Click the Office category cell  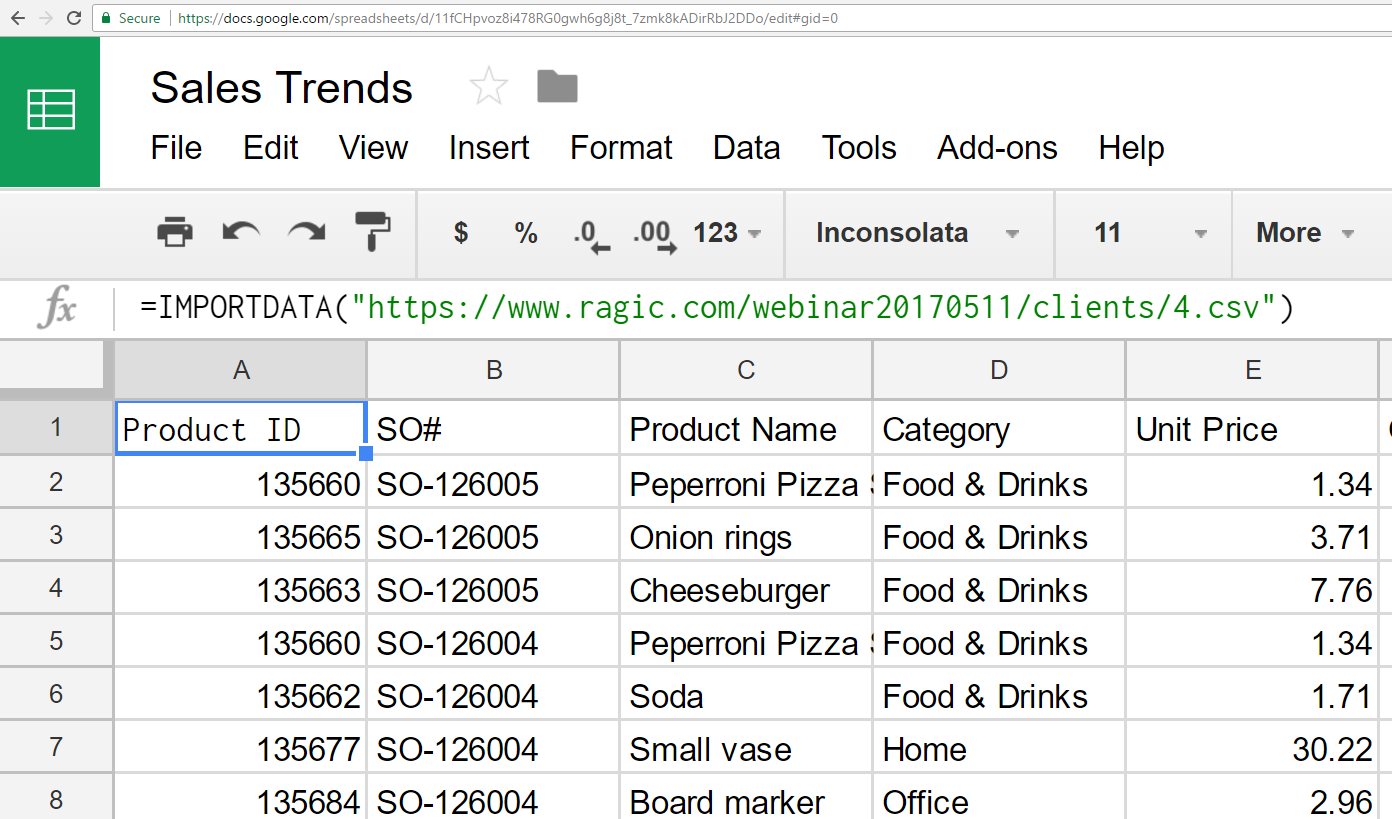999,798
